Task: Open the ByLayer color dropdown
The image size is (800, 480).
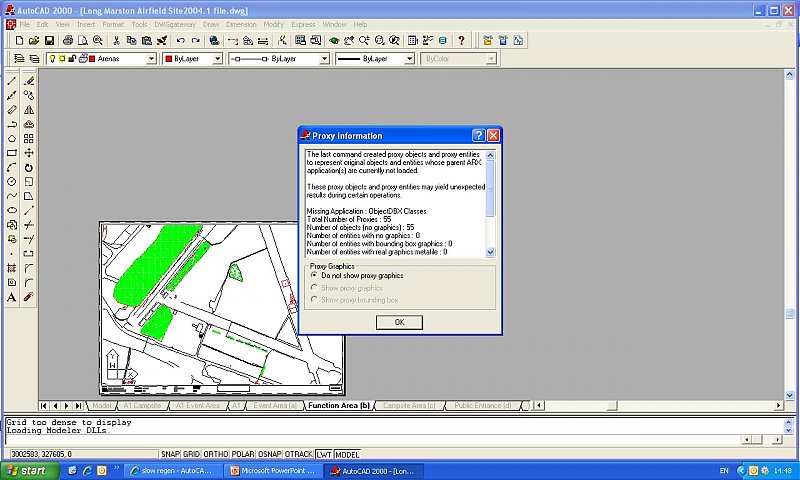Action: tap(217, 59)
